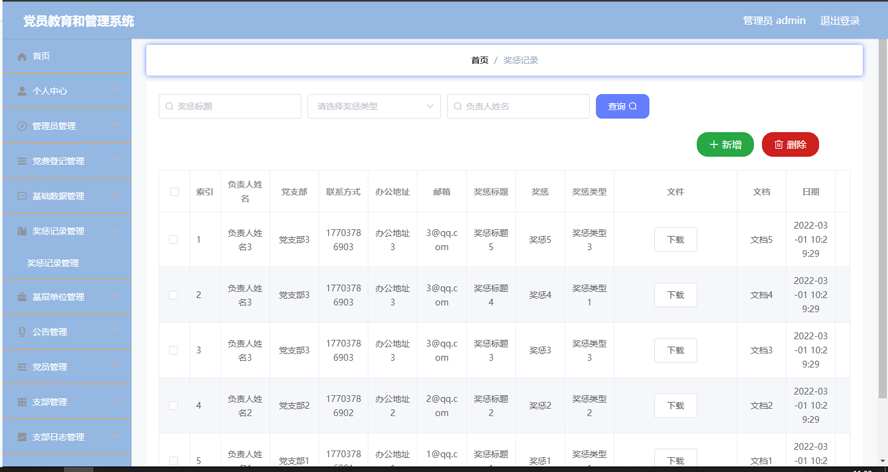The height and width of the screenshot is (472, 888).
Task: Expand 管理员管理 using its chevron
Action: click(116, 126)
